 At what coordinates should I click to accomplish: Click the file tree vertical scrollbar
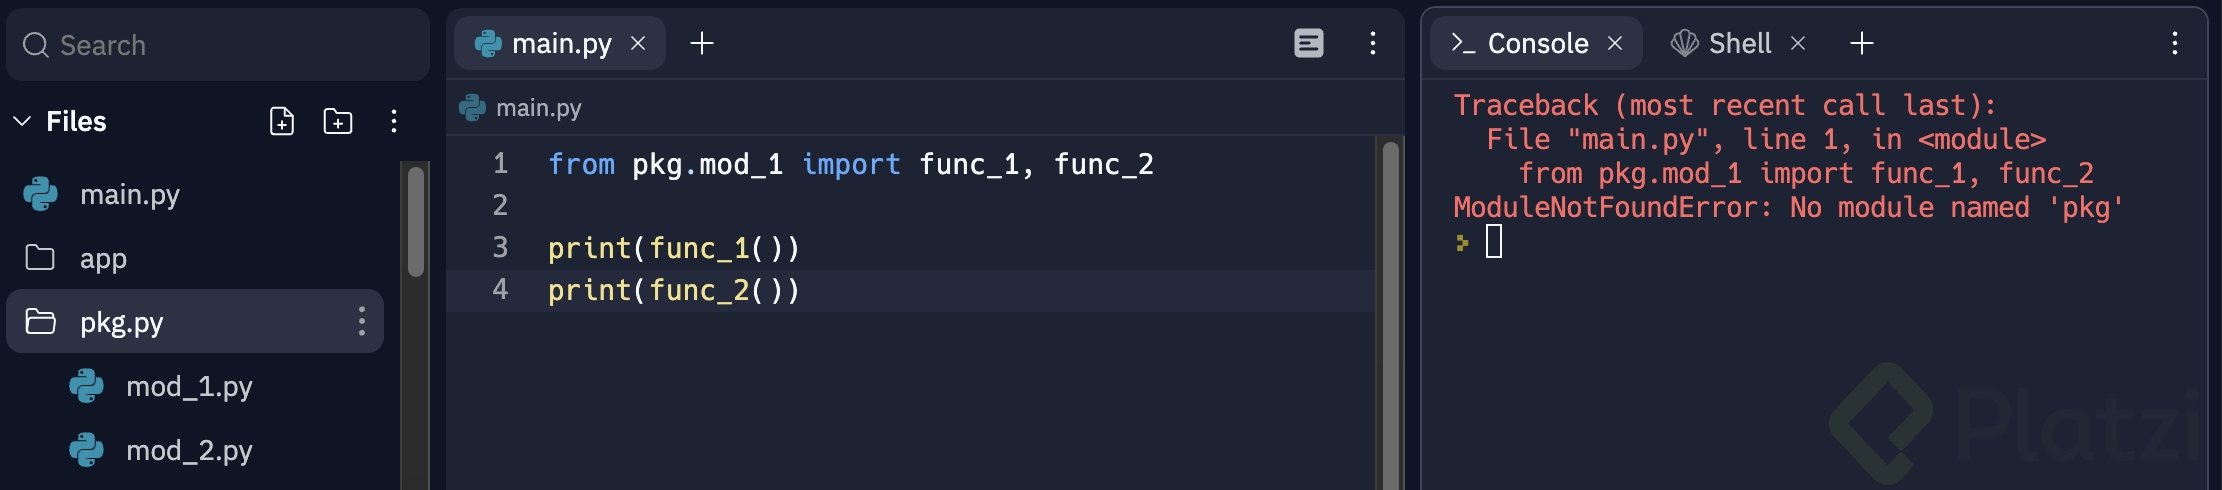click(x=416, y=222)
